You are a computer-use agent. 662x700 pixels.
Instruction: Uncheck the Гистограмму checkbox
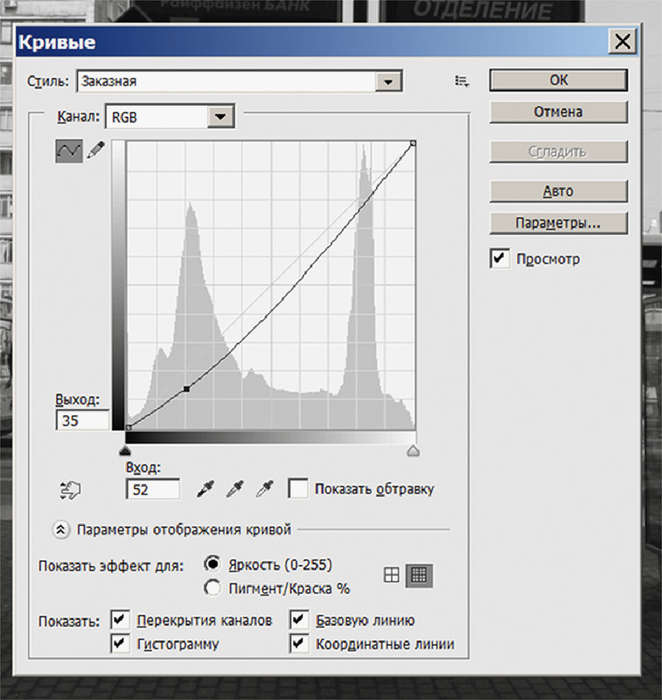pyautogui.click(x=120, y=644)
